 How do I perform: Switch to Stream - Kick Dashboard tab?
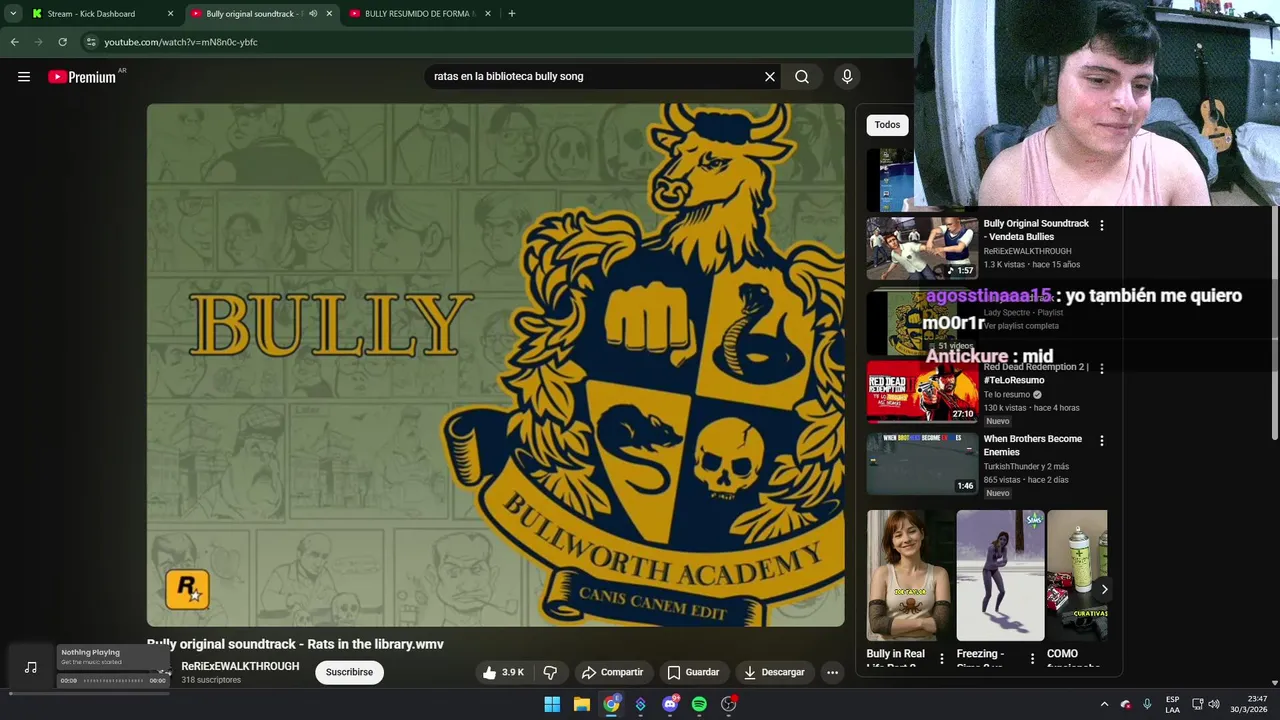pos(91,14)
